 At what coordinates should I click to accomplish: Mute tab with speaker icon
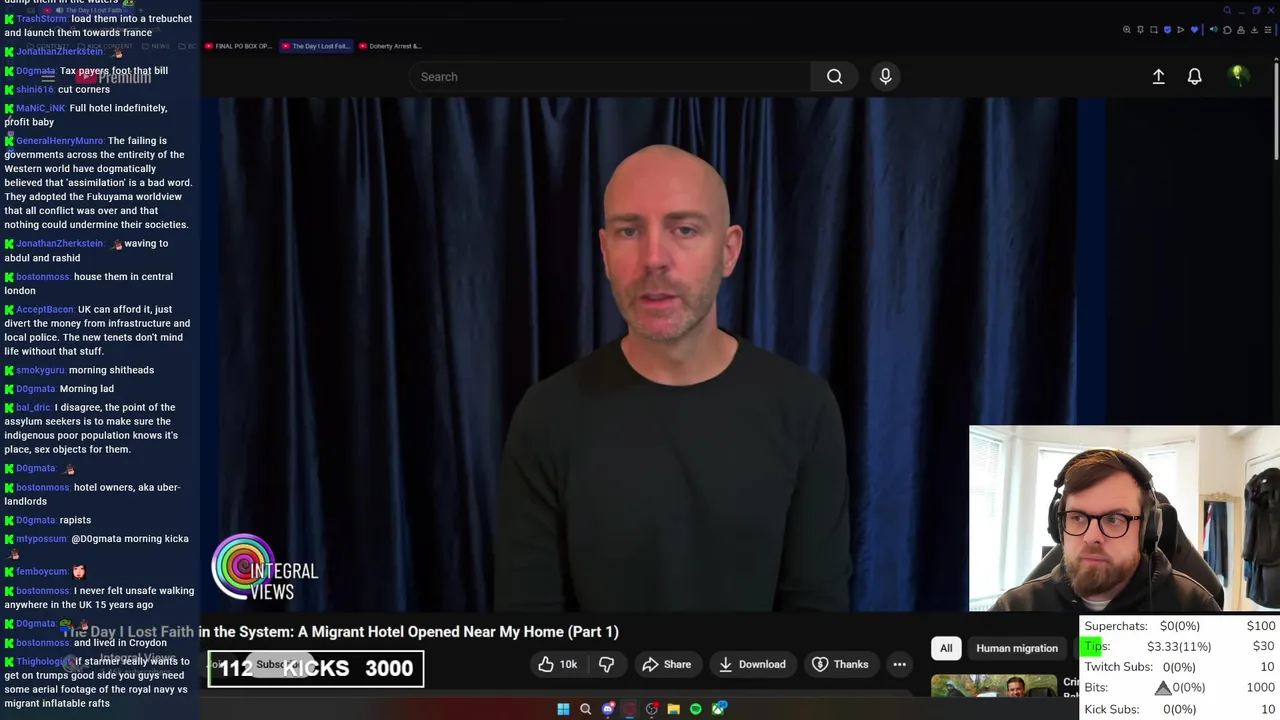point(1214,29)
